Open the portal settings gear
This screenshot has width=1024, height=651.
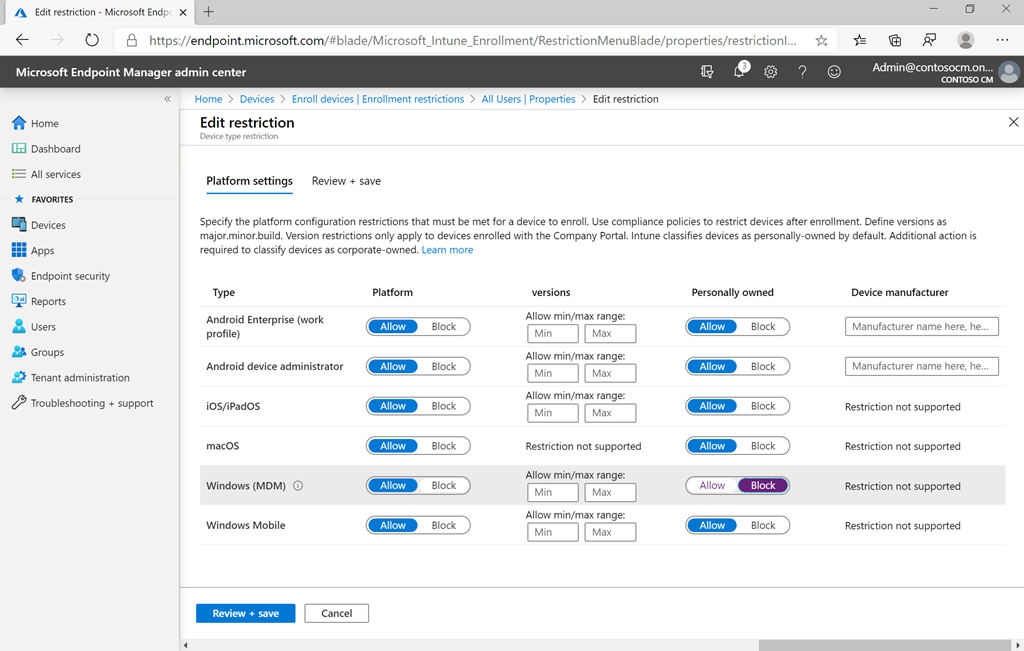pyautogui.click(x=770, y=71)
